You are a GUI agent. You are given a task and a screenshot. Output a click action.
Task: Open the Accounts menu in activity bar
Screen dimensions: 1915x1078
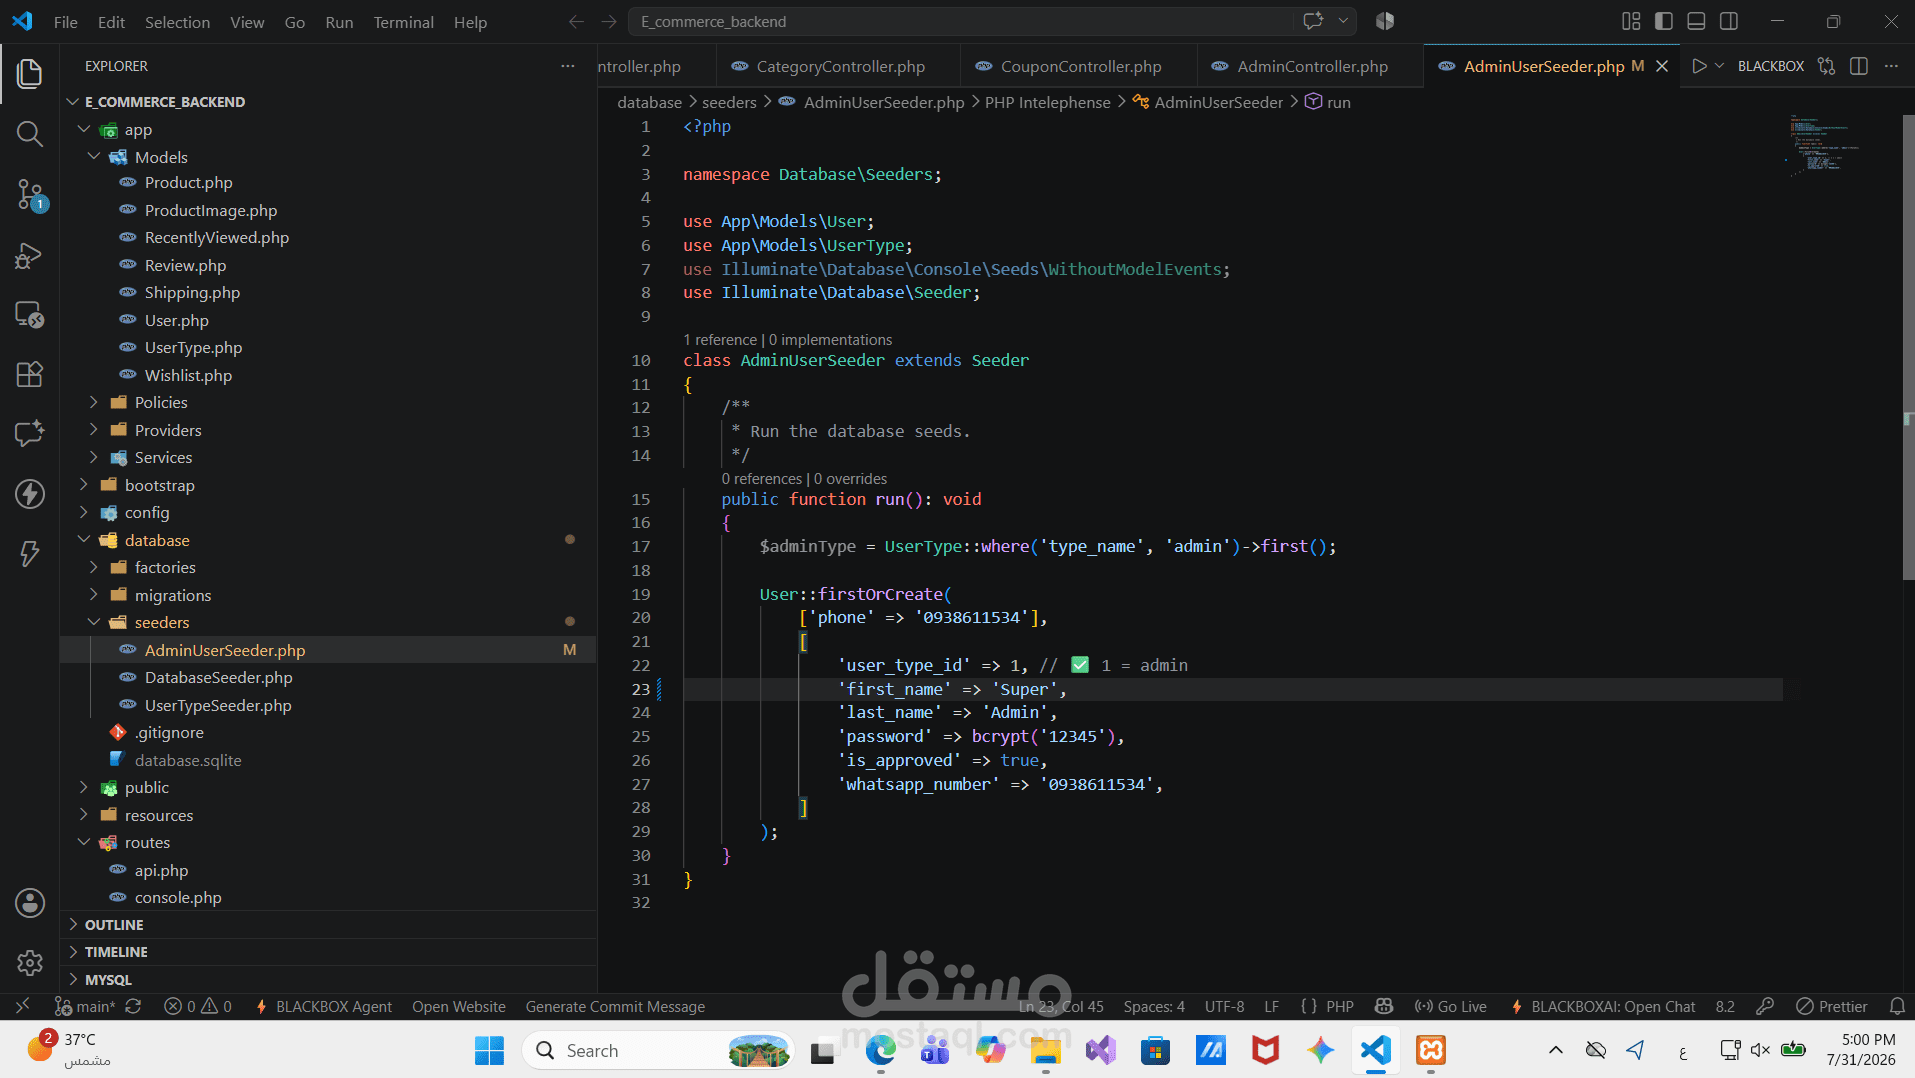pyautogui.click(x=30, y=903)
